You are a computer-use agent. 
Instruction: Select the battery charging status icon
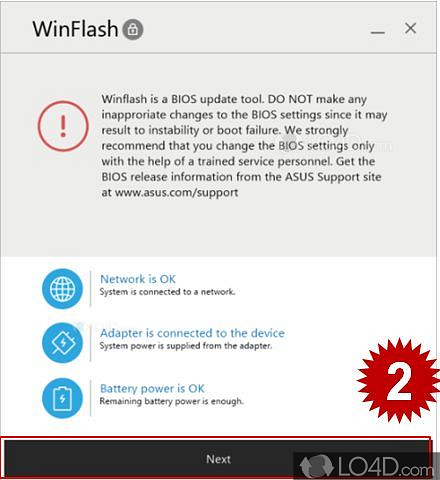click(x=62, y=398)
